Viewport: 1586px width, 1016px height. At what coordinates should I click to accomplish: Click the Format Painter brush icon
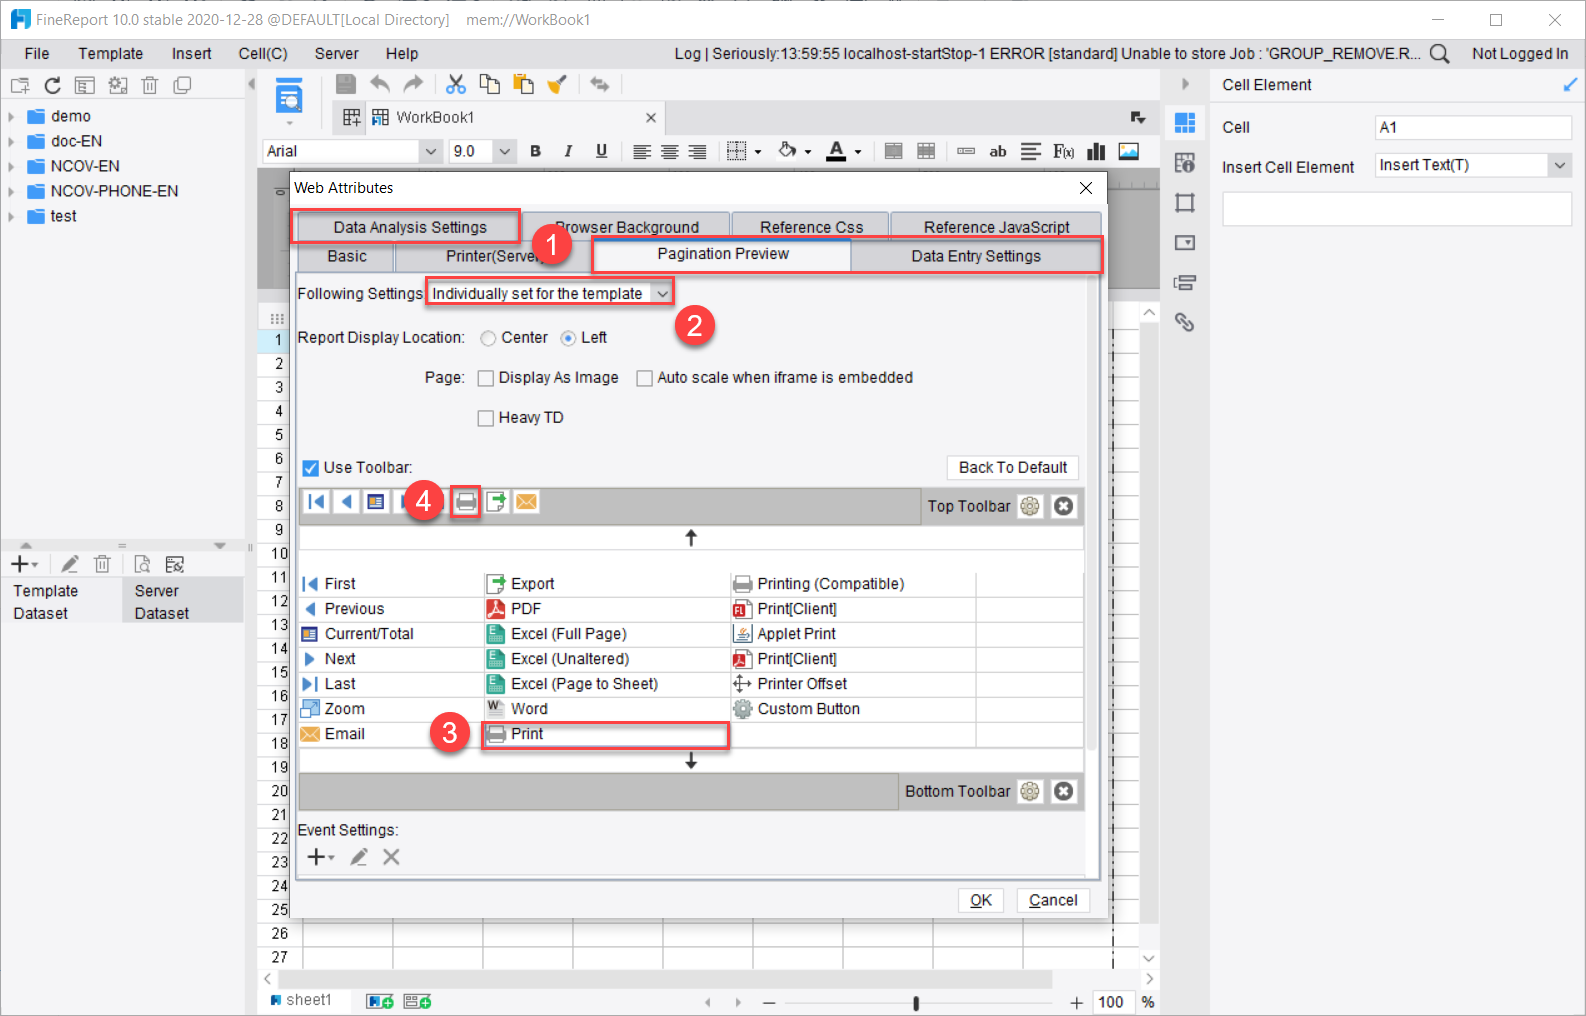(557, 85)
